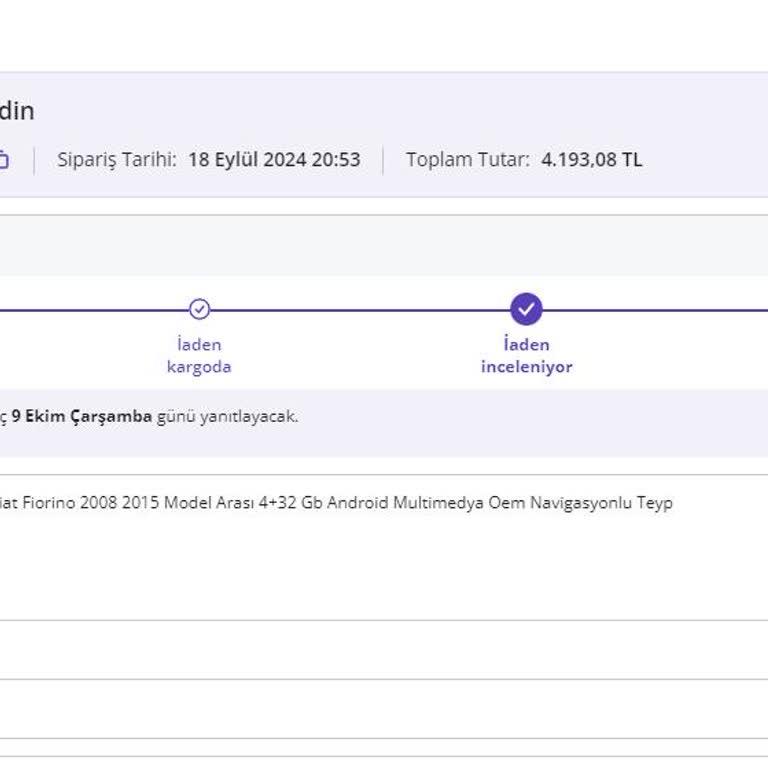Click the total amount 4.193,08 TL

[x=592, y=160]
